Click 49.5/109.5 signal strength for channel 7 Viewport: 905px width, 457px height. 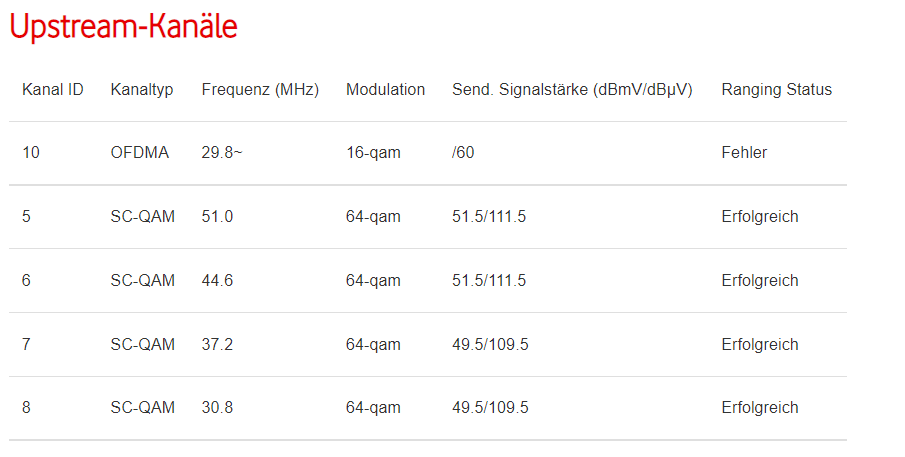point(490,345)
